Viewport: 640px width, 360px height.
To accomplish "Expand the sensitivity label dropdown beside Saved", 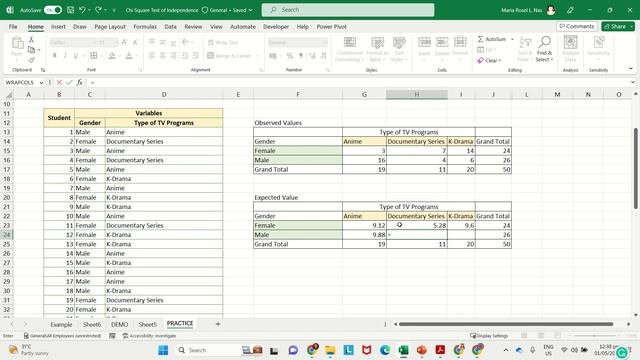I will [x=250, y=10].
